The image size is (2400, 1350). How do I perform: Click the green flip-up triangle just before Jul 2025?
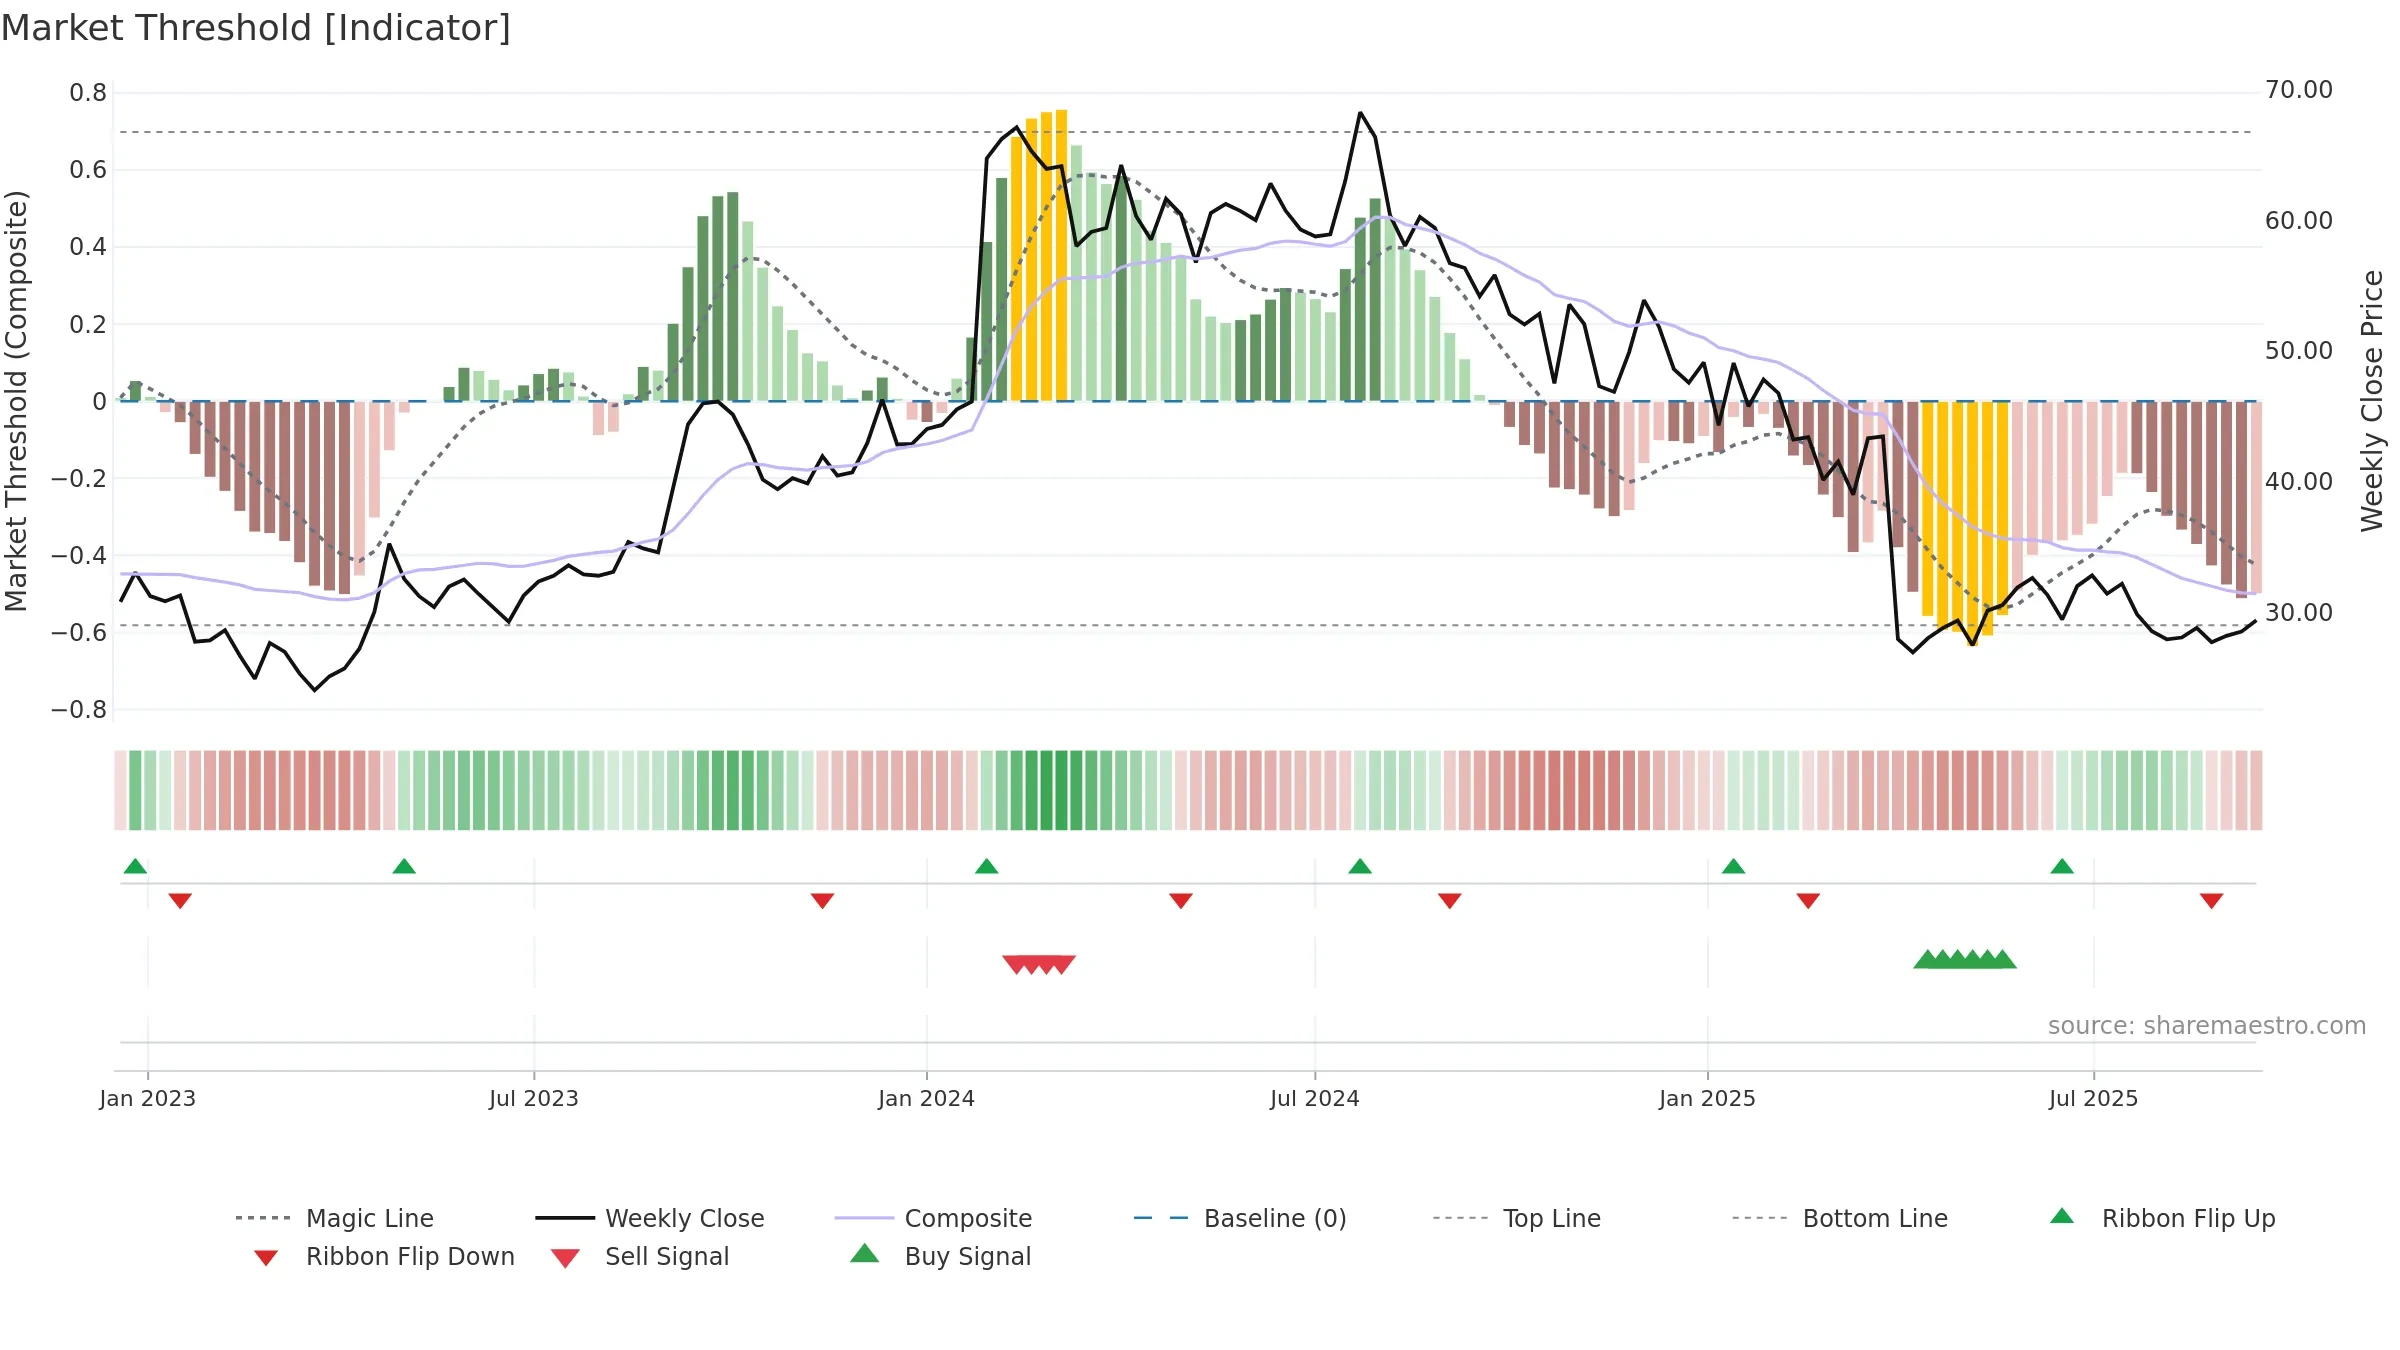tap(2062, 866)
